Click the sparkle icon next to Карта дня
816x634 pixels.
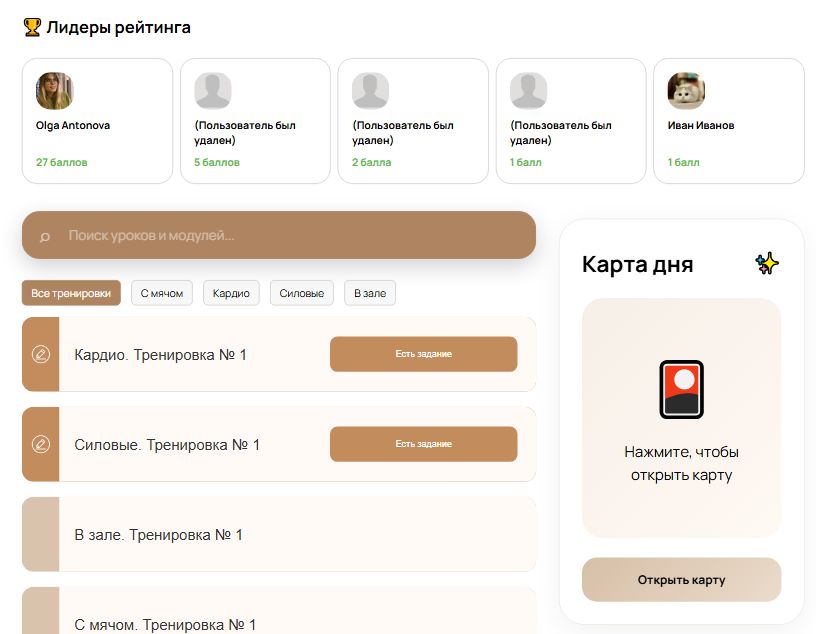767,263
